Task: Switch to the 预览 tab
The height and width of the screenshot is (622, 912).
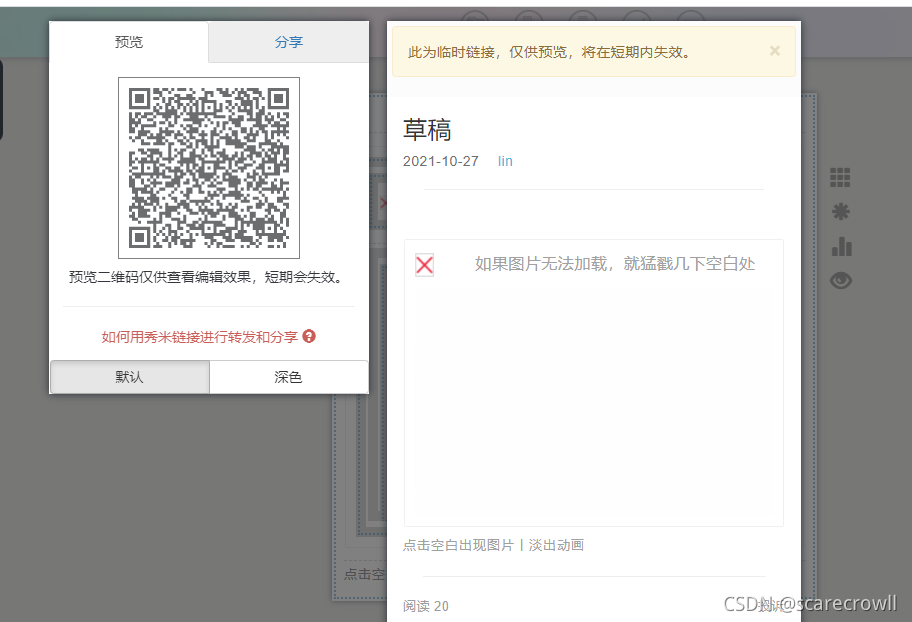Action: point(129,42)
